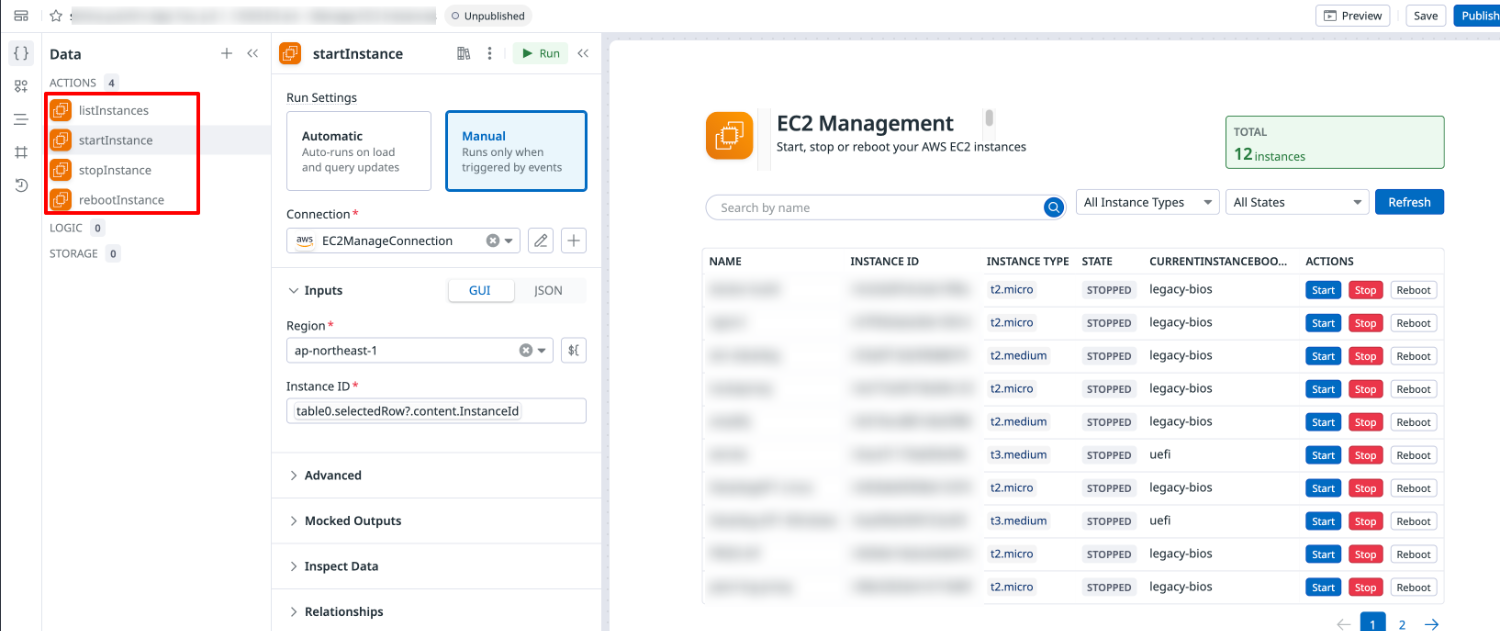Viewport: 1500px width, 631px height.
Task: Switch Inputs to GUI view
Action: click(480, 290)
